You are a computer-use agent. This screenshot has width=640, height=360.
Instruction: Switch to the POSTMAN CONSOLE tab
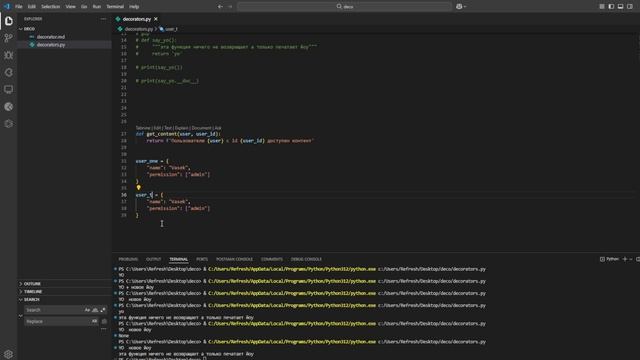(x=234, y=259)
